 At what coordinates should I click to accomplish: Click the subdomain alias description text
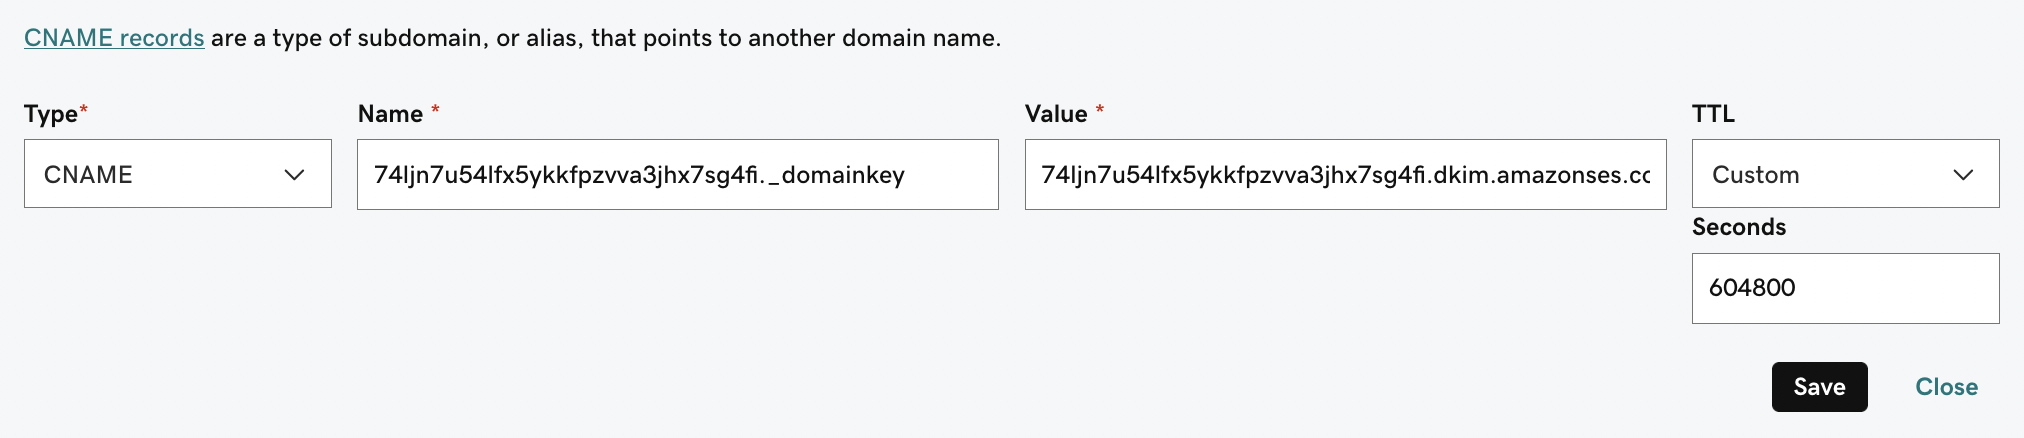[x=605, y=38]
